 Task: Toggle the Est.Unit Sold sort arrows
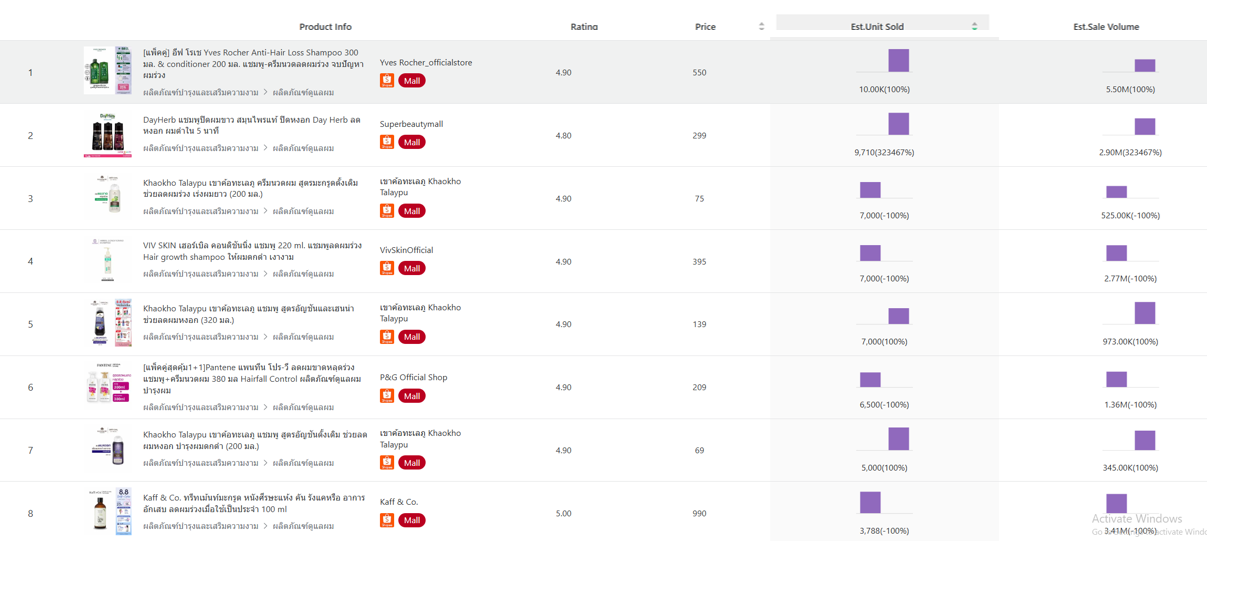pyautogui.click(x=974, y=27)
